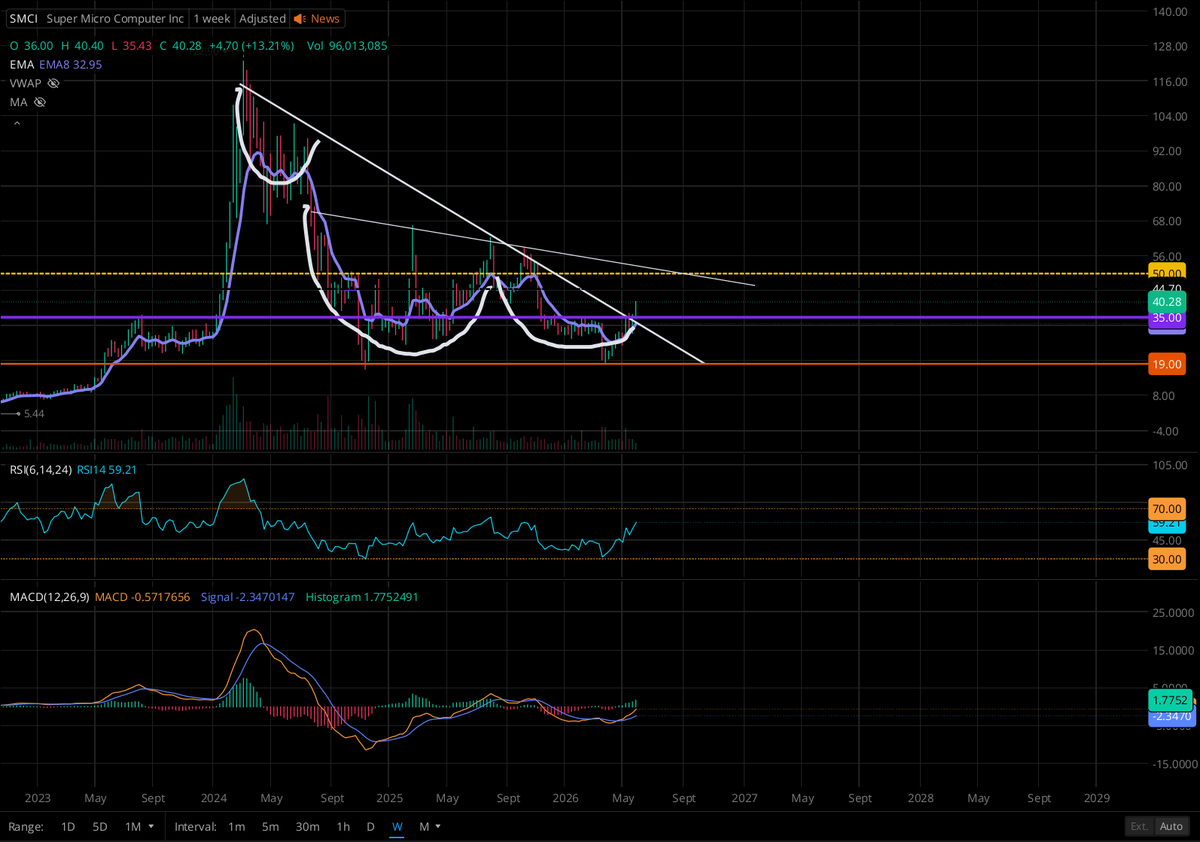This screenshot has width=1200, height=842.
Task: Switch interval to D daily
Action: pos(370,827)
